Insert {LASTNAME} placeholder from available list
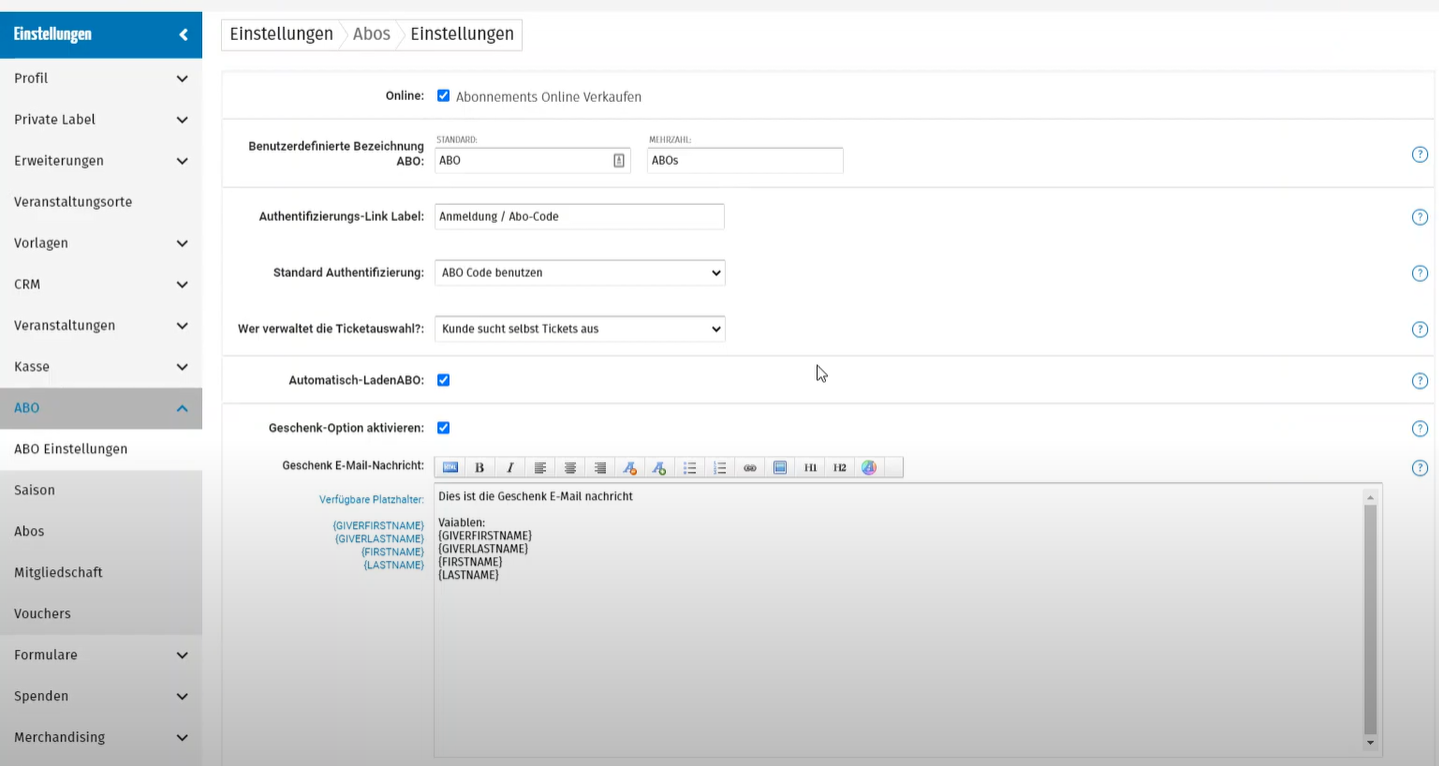1439x766 pixels. coord(394,565)
